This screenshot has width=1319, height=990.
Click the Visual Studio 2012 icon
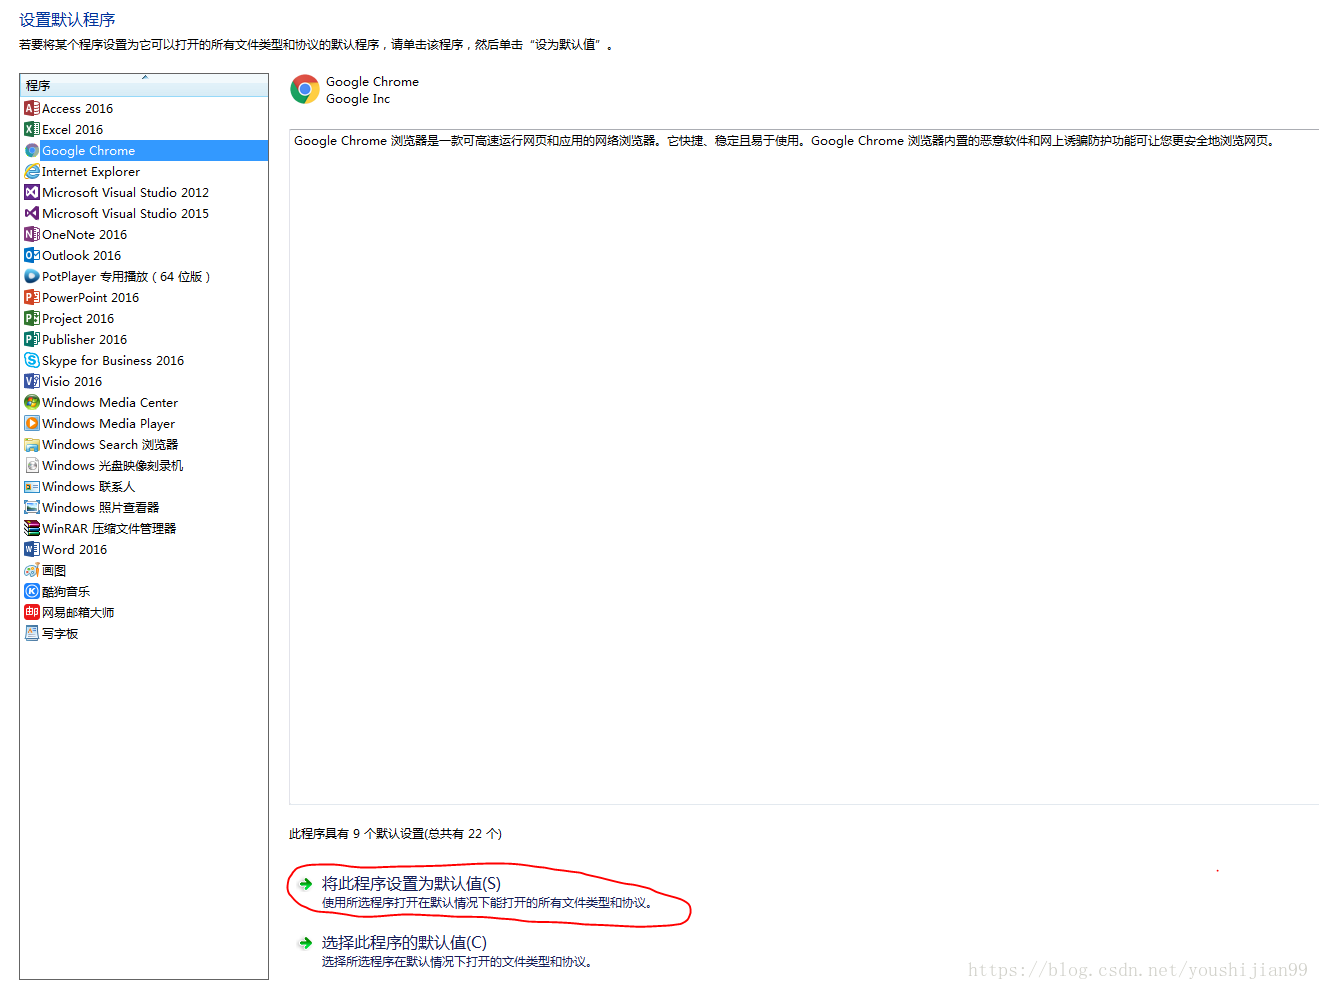pyautogui.click(x=32, y=192)
